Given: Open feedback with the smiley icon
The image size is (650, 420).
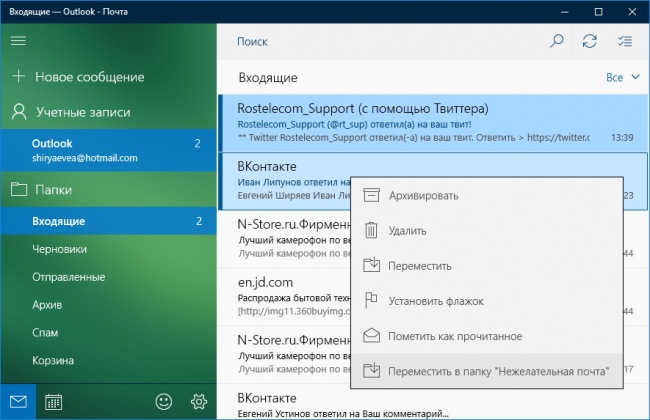Looking at the screenshot, I should pos(164,402).
